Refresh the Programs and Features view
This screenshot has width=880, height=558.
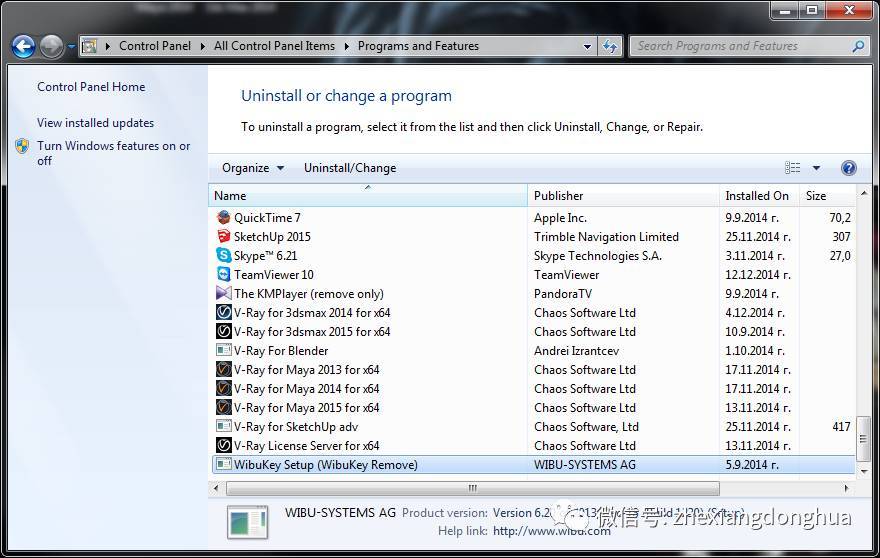(609, 46)
